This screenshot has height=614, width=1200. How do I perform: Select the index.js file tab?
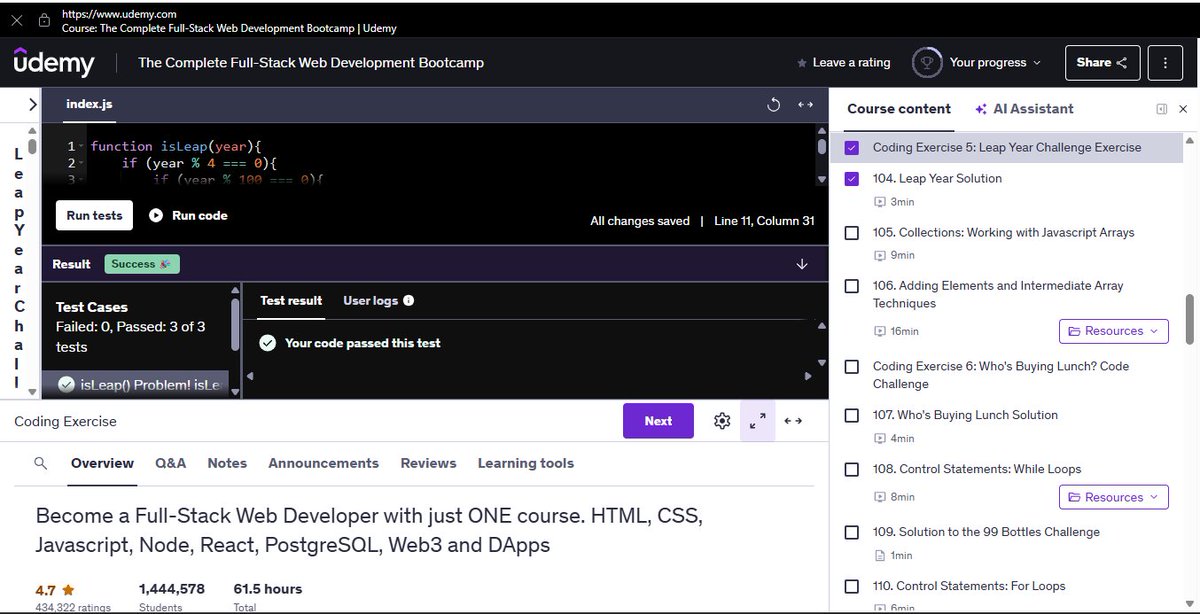click(x=89, y=104)
